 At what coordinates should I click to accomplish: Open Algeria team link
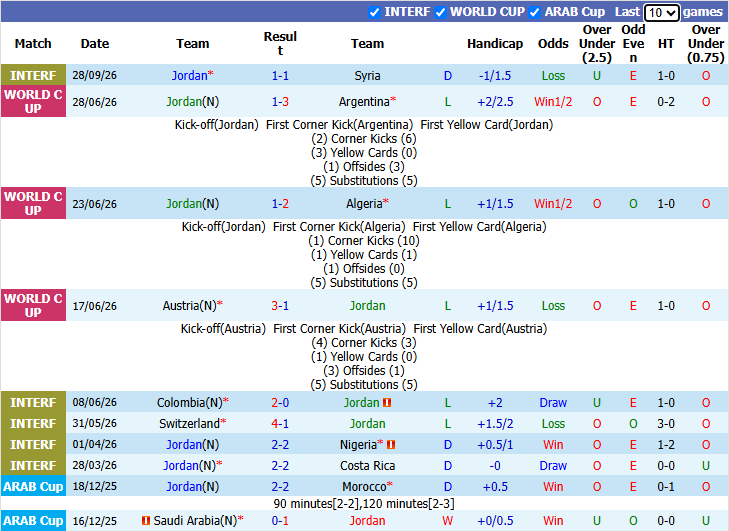tap(364, 204)
